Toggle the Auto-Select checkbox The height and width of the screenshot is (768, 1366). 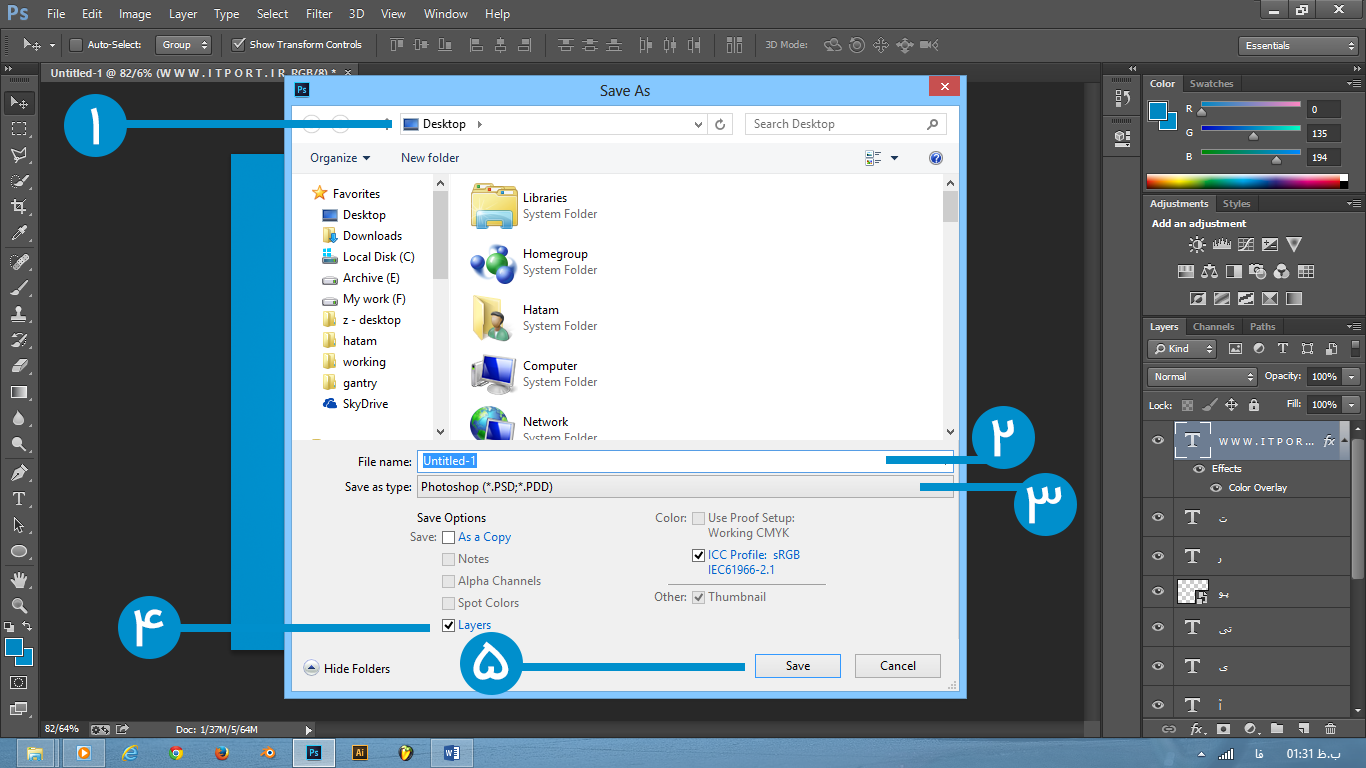coord(75,45)
